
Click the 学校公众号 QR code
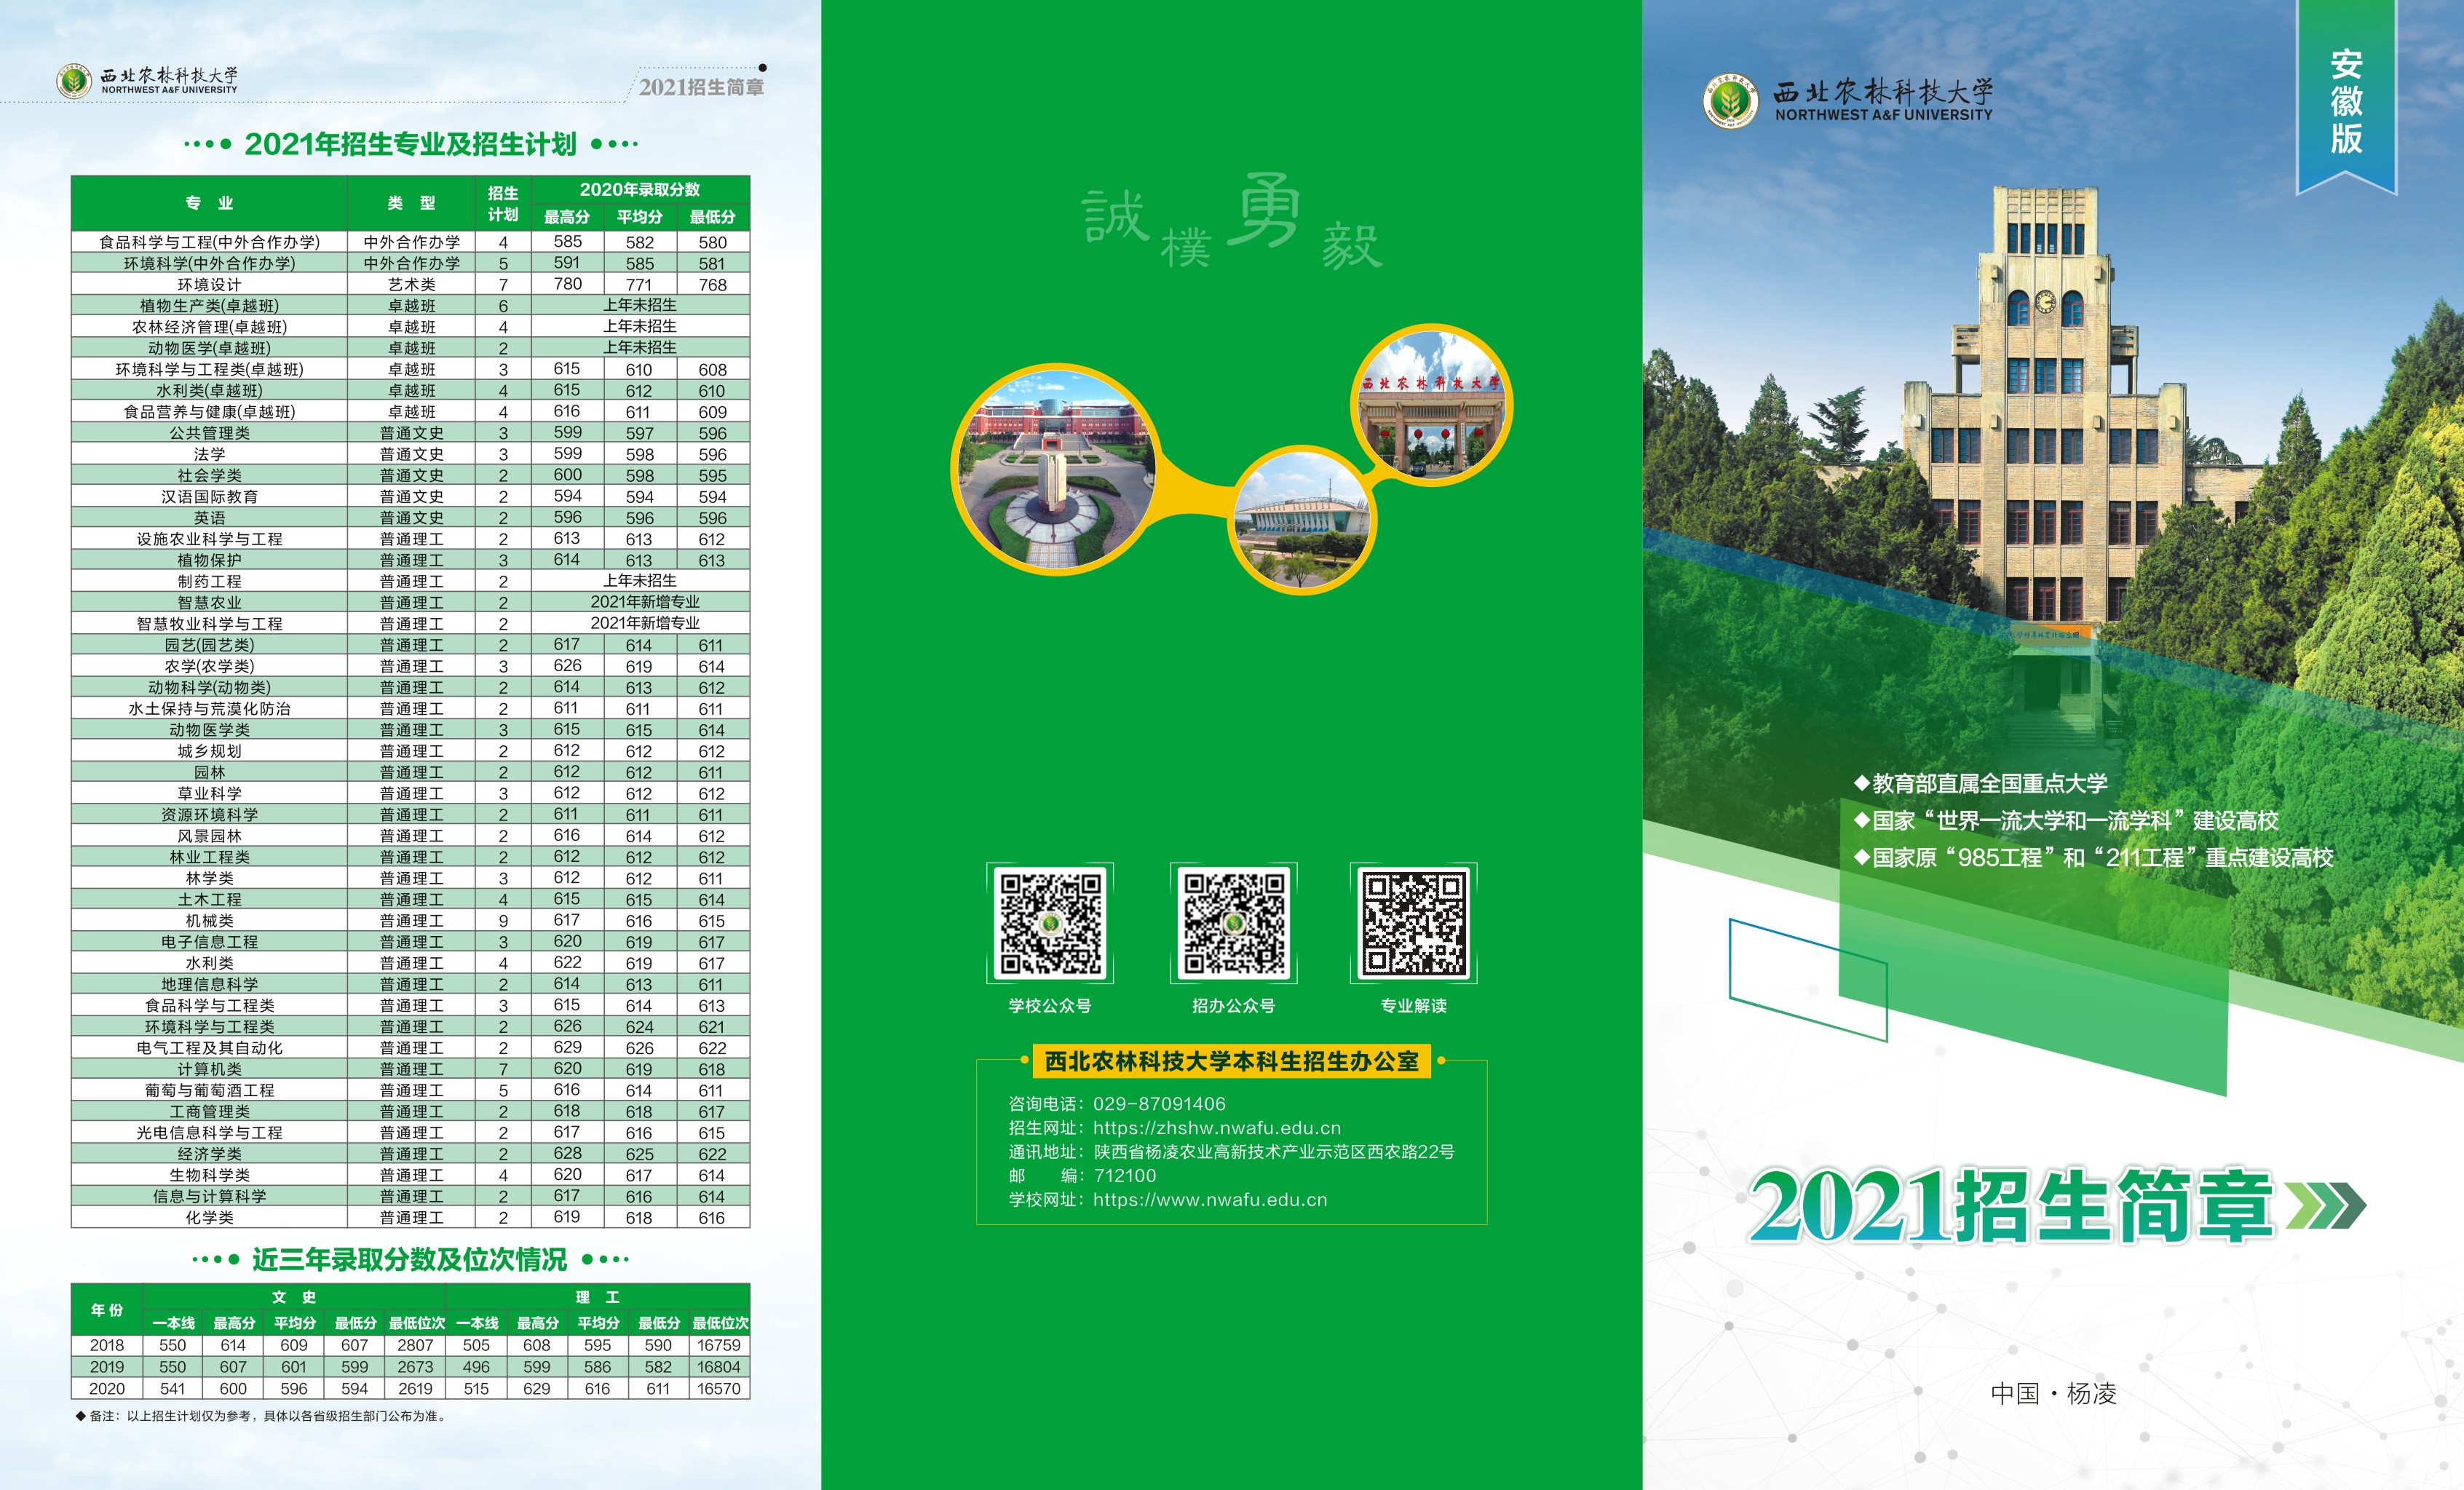(1050, 923)
